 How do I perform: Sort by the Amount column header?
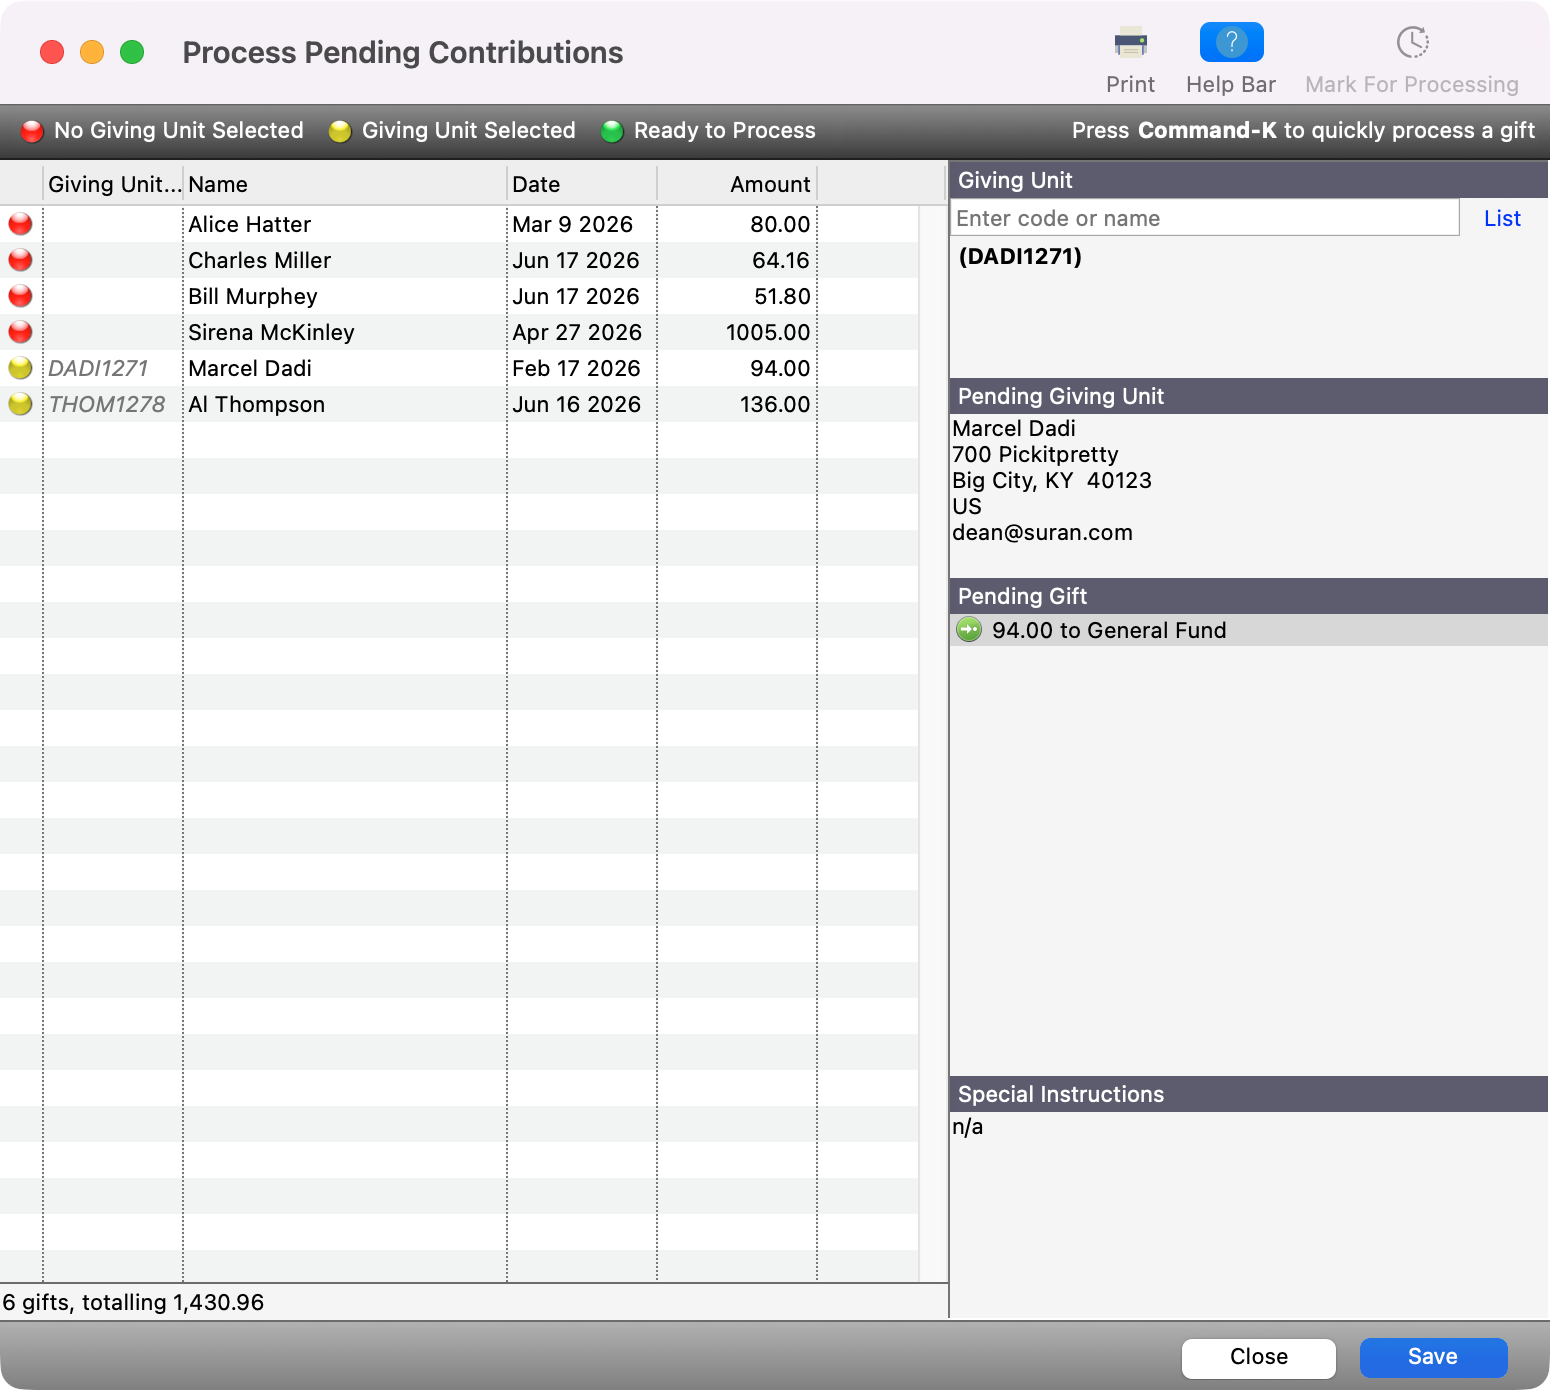737,184
